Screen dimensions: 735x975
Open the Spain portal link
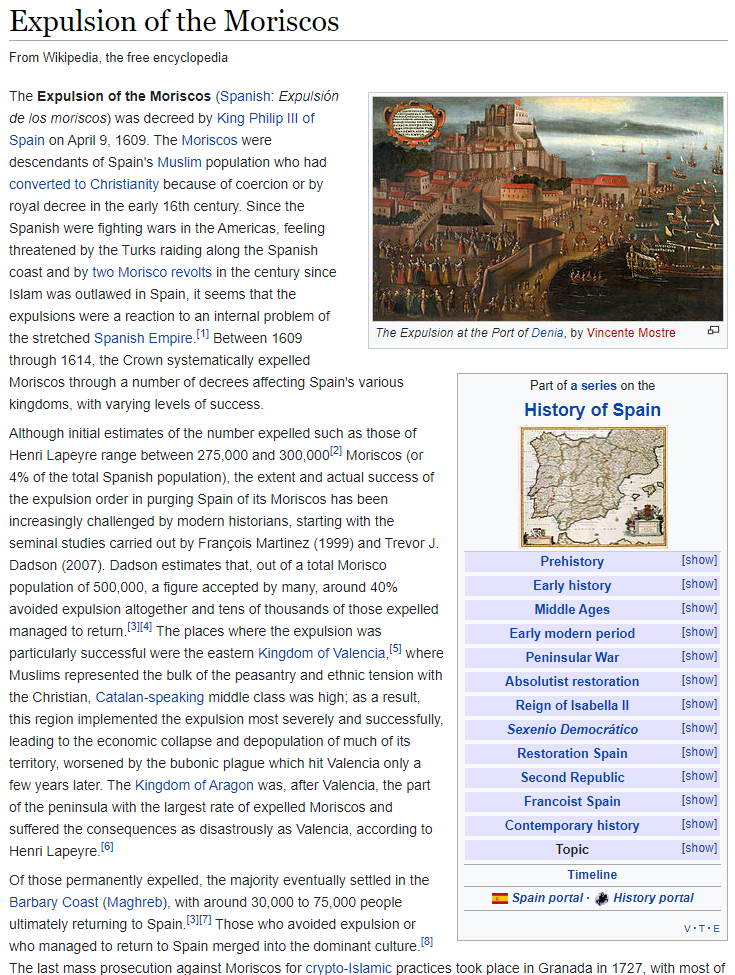547,898
